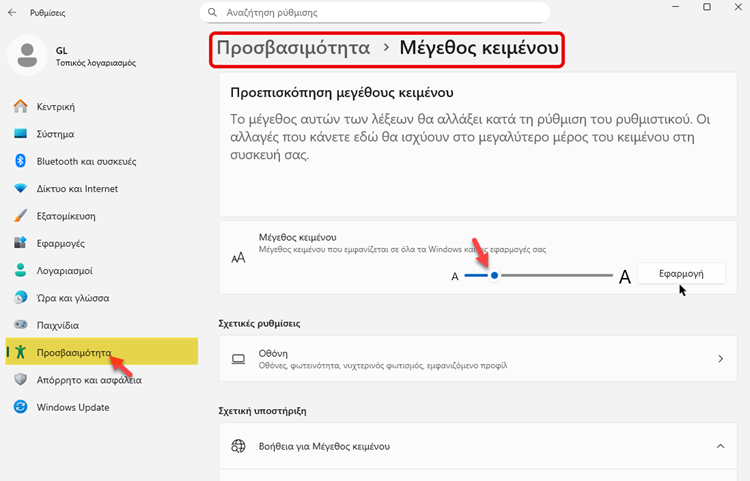Click the text size slider handle
750x481 pixels.
(494, 275)
